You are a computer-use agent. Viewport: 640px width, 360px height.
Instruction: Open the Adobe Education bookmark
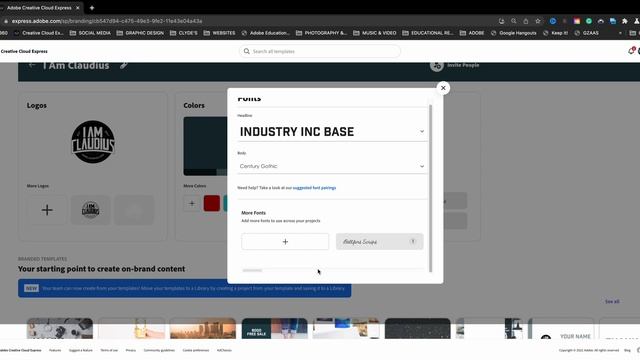pyautogui.click(x=265, y=33)
